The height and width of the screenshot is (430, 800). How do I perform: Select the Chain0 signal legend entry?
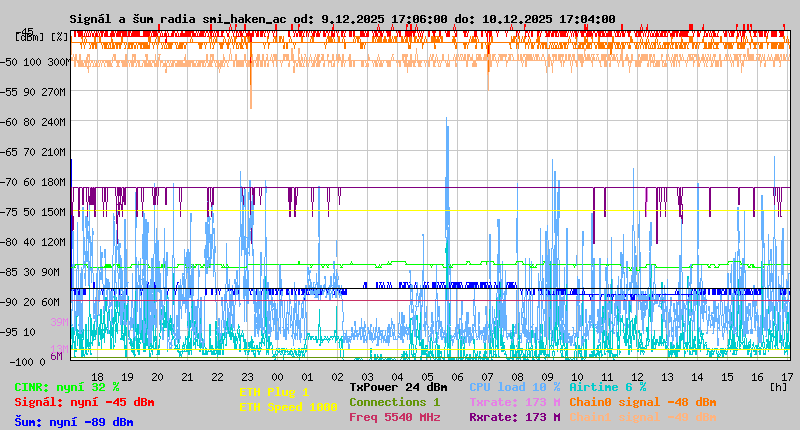pyautogui.click(x=642, y=402)
